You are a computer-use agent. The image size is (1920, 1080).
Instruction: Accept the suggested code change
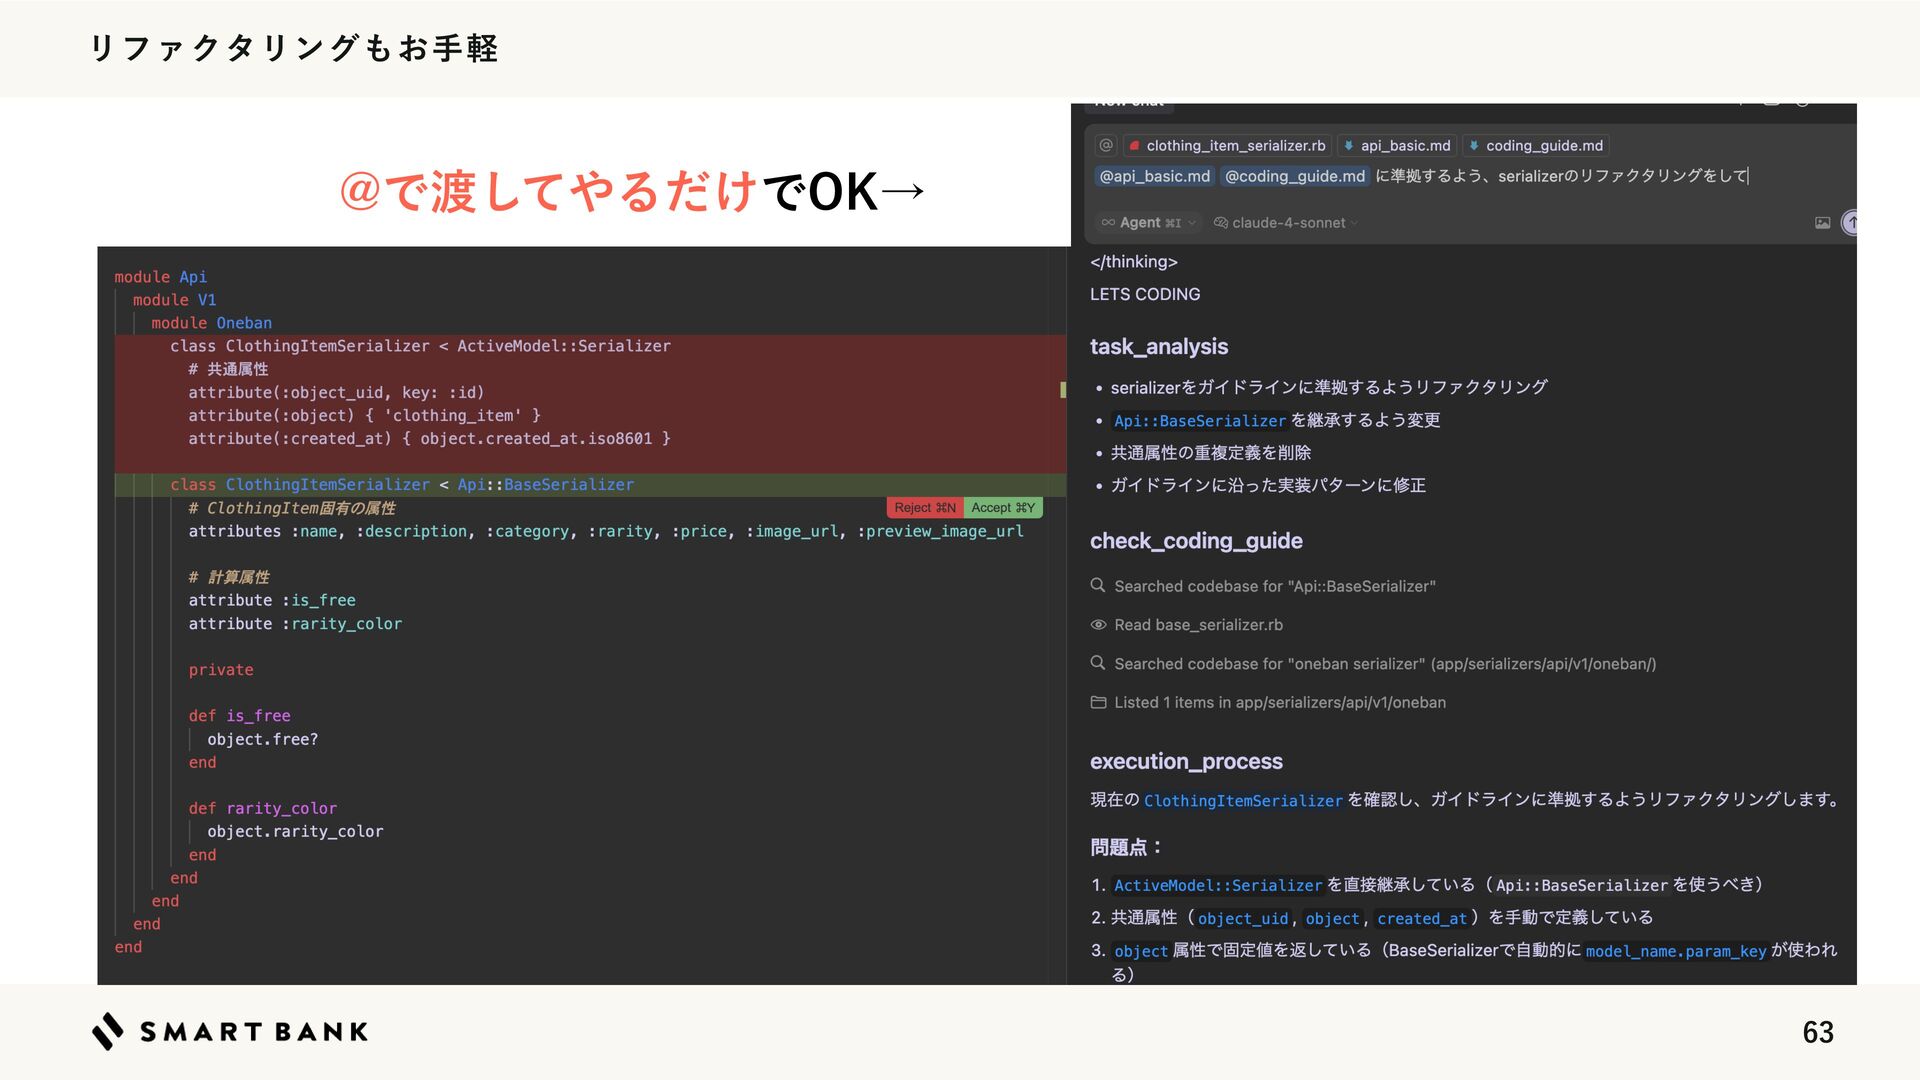pos(1003,508)
